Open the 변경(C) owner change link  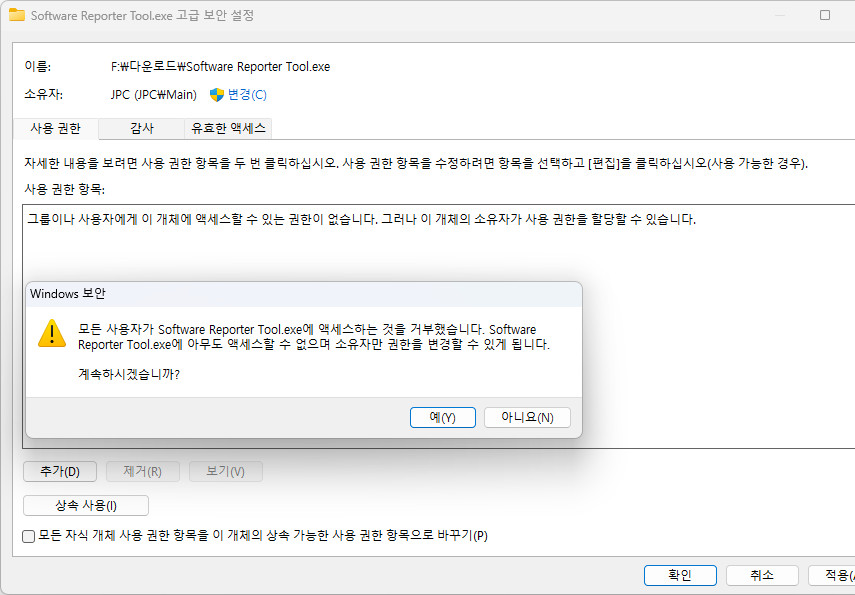click(246, 95)
